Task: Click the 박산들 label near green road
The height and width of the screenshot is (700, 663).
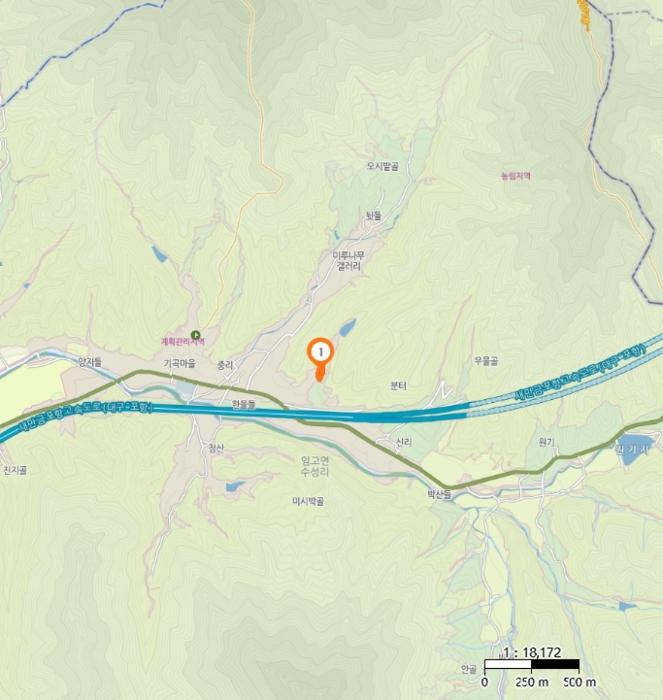Action: (440, 494)
